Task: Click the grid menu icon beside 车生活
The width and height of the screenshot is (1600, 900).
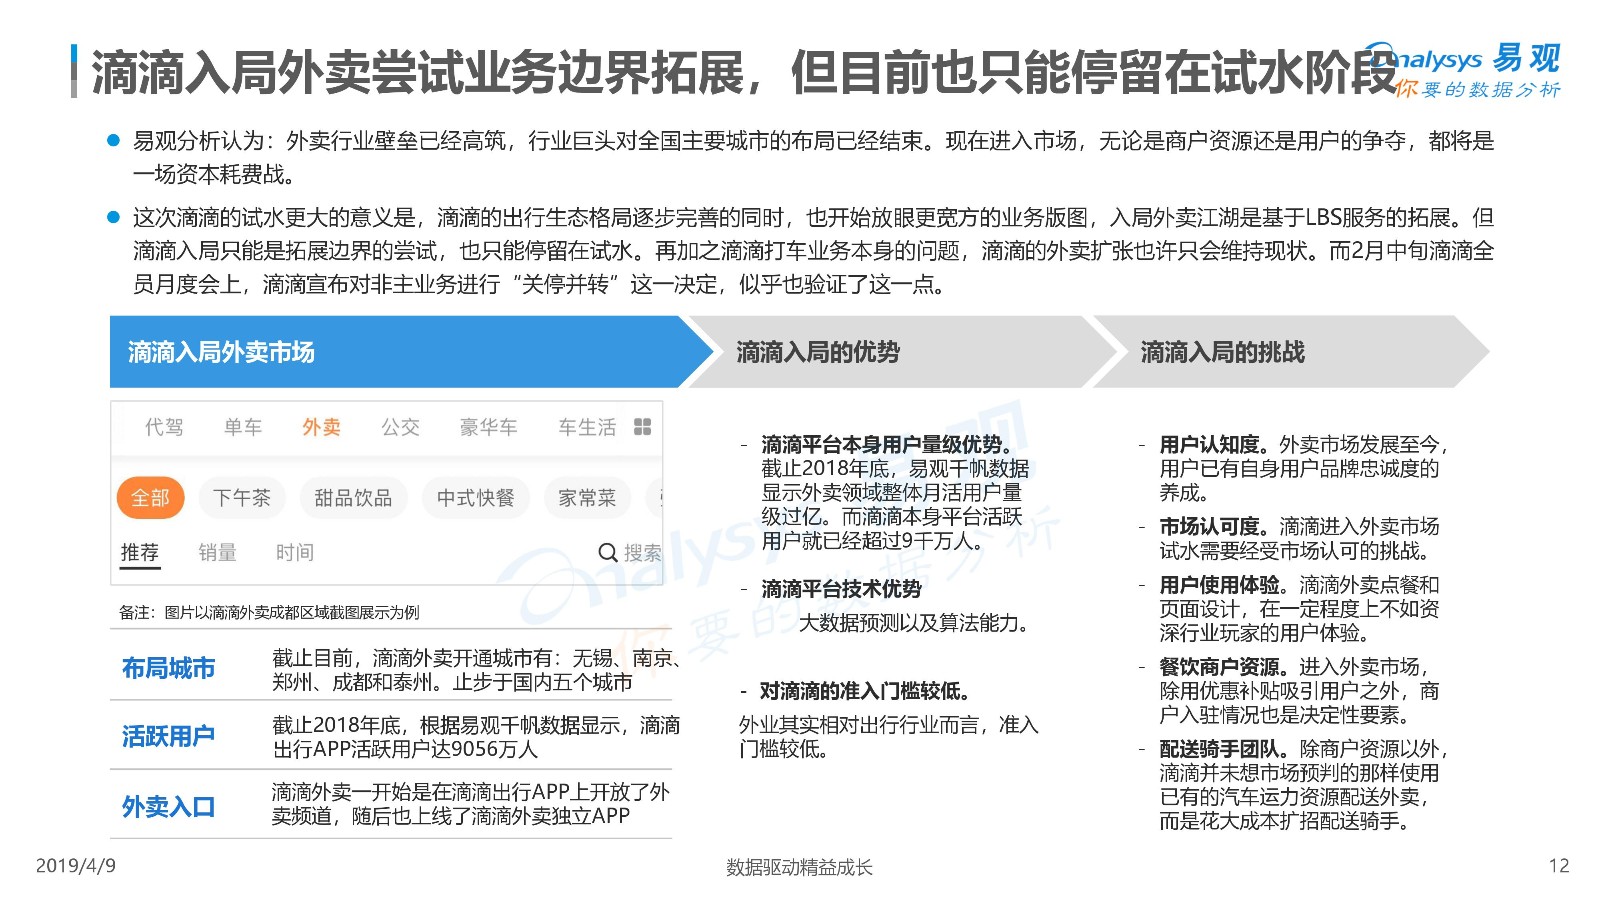Action: click(643, 427)
